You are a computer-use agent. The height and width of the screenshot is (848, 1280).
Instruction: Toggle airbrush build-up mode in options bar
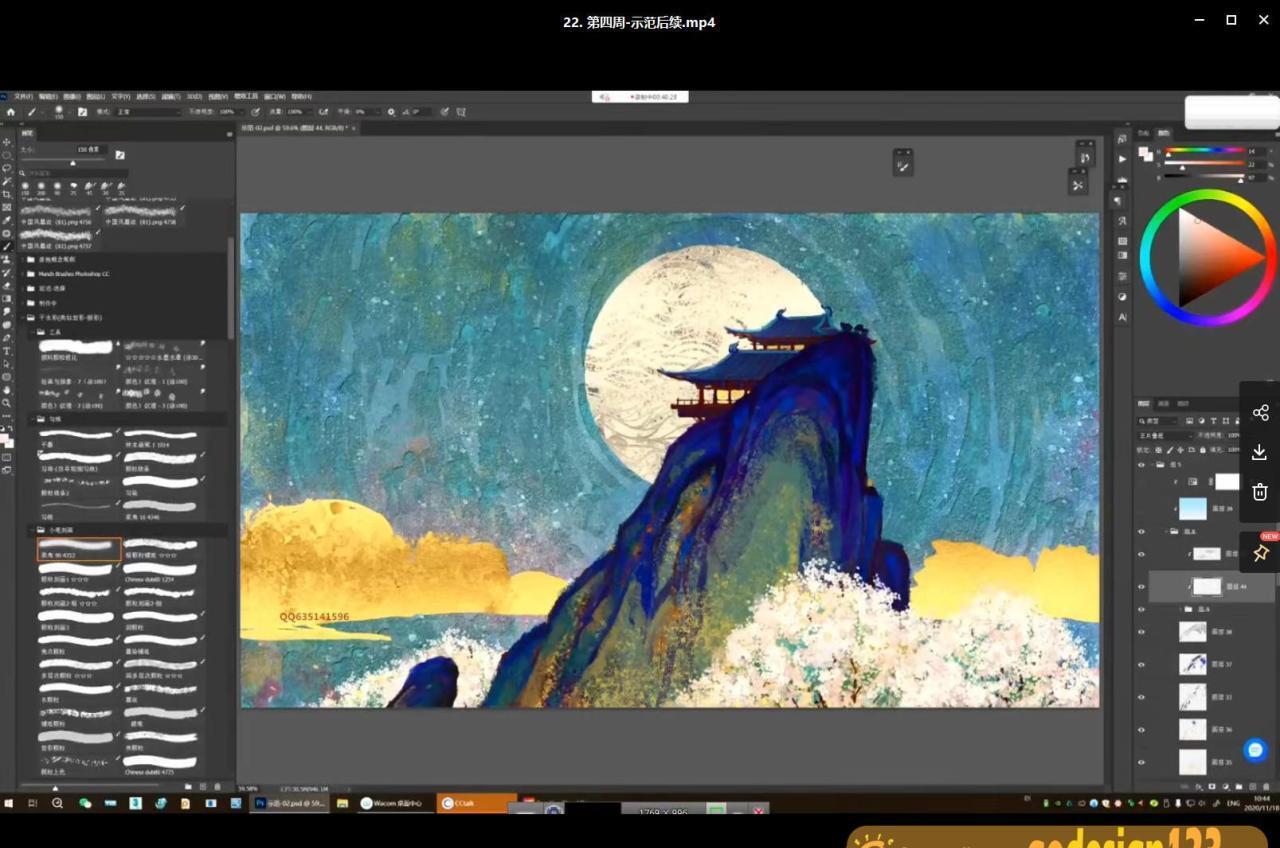pos(324,112)
